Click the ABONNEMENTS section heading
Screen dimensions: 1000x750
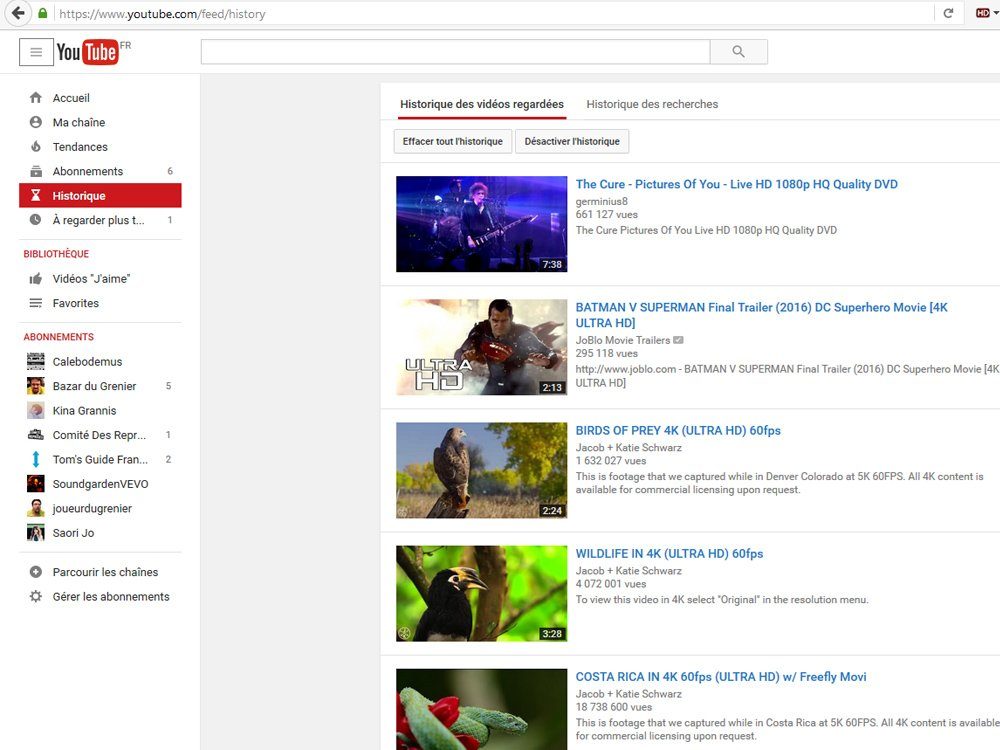coord(59,337)
